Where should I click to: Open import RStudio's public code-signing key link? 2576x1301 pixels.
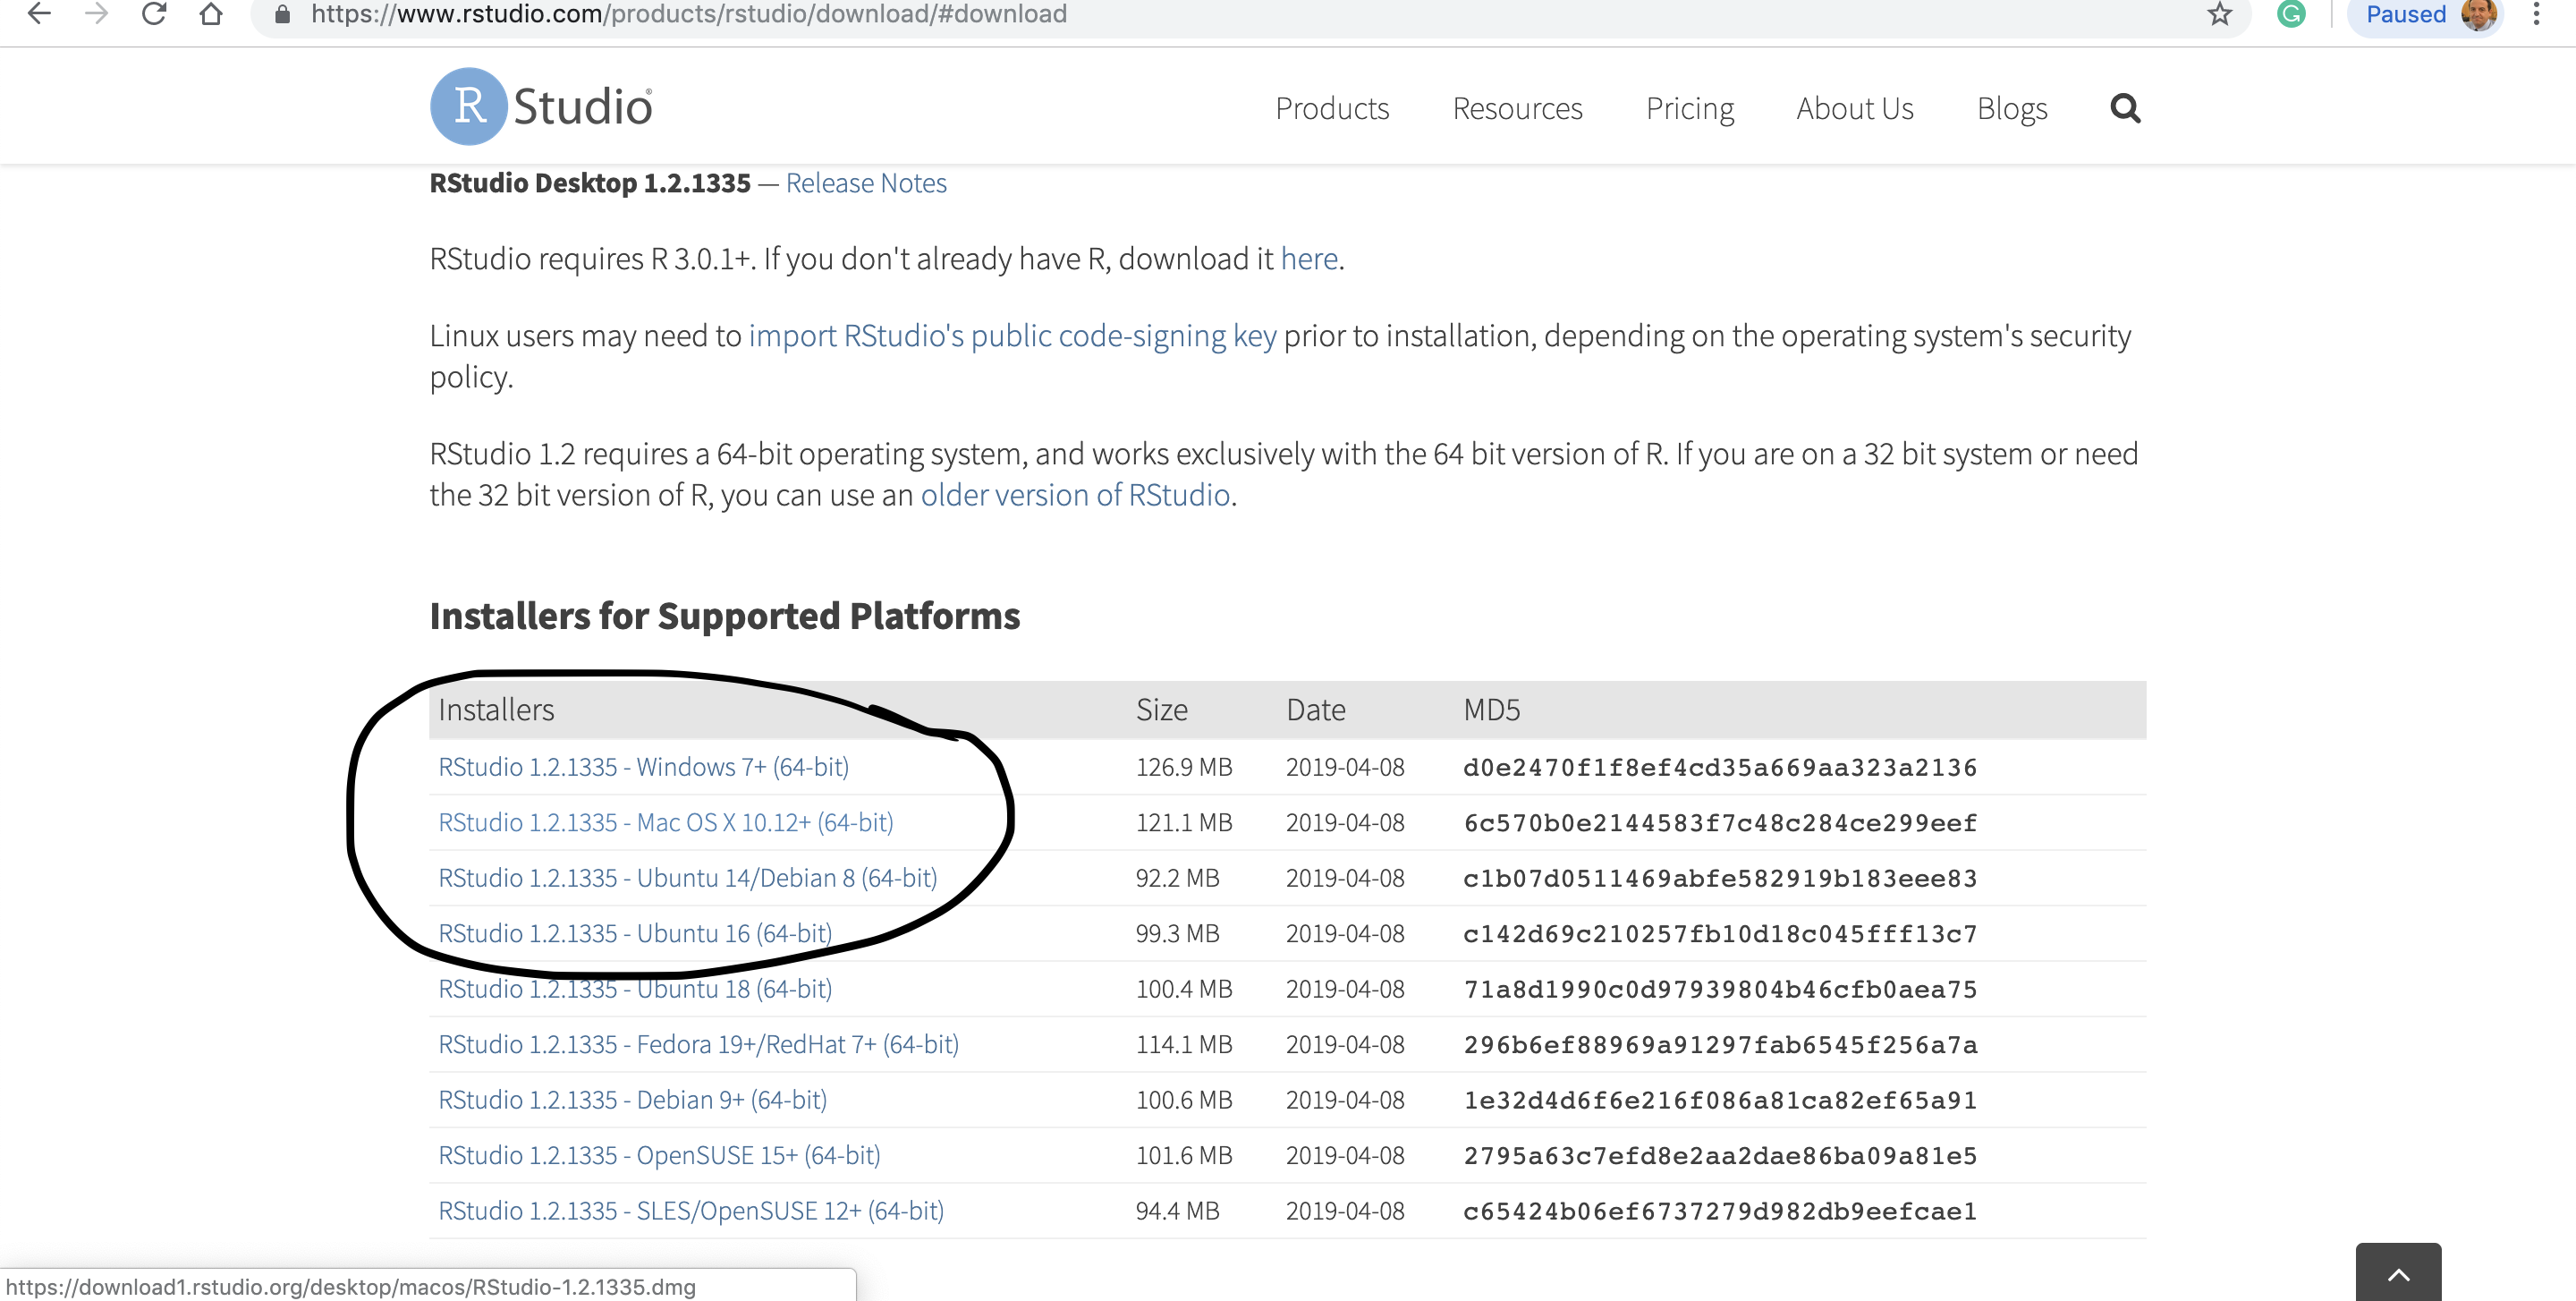(x=1012, y=336)
